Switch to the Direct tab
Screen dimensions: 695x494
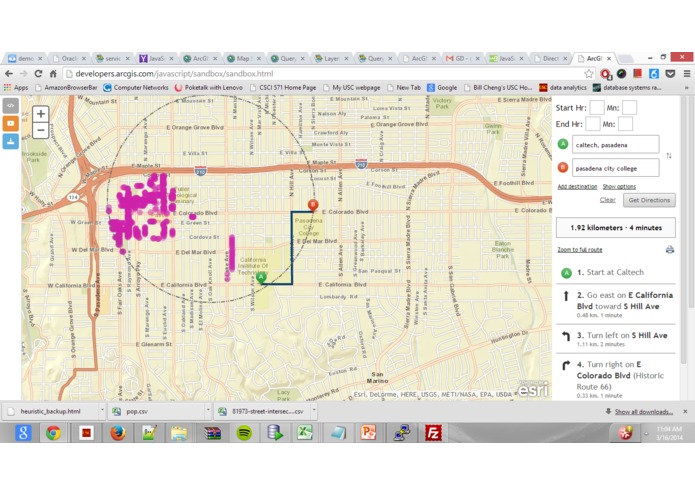[550, 58]
